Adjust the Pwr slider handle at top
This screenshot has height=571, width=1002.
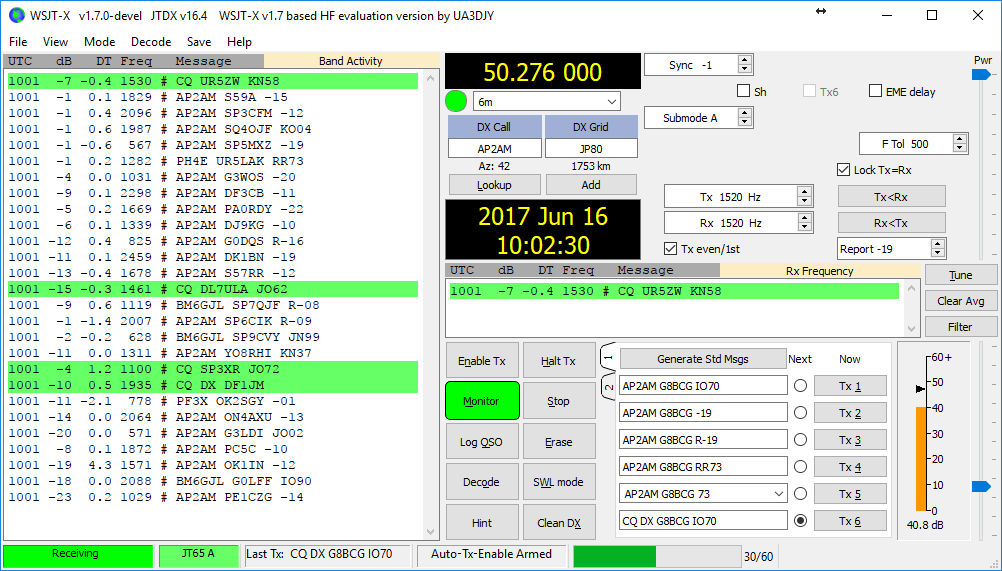pos(981,75)
